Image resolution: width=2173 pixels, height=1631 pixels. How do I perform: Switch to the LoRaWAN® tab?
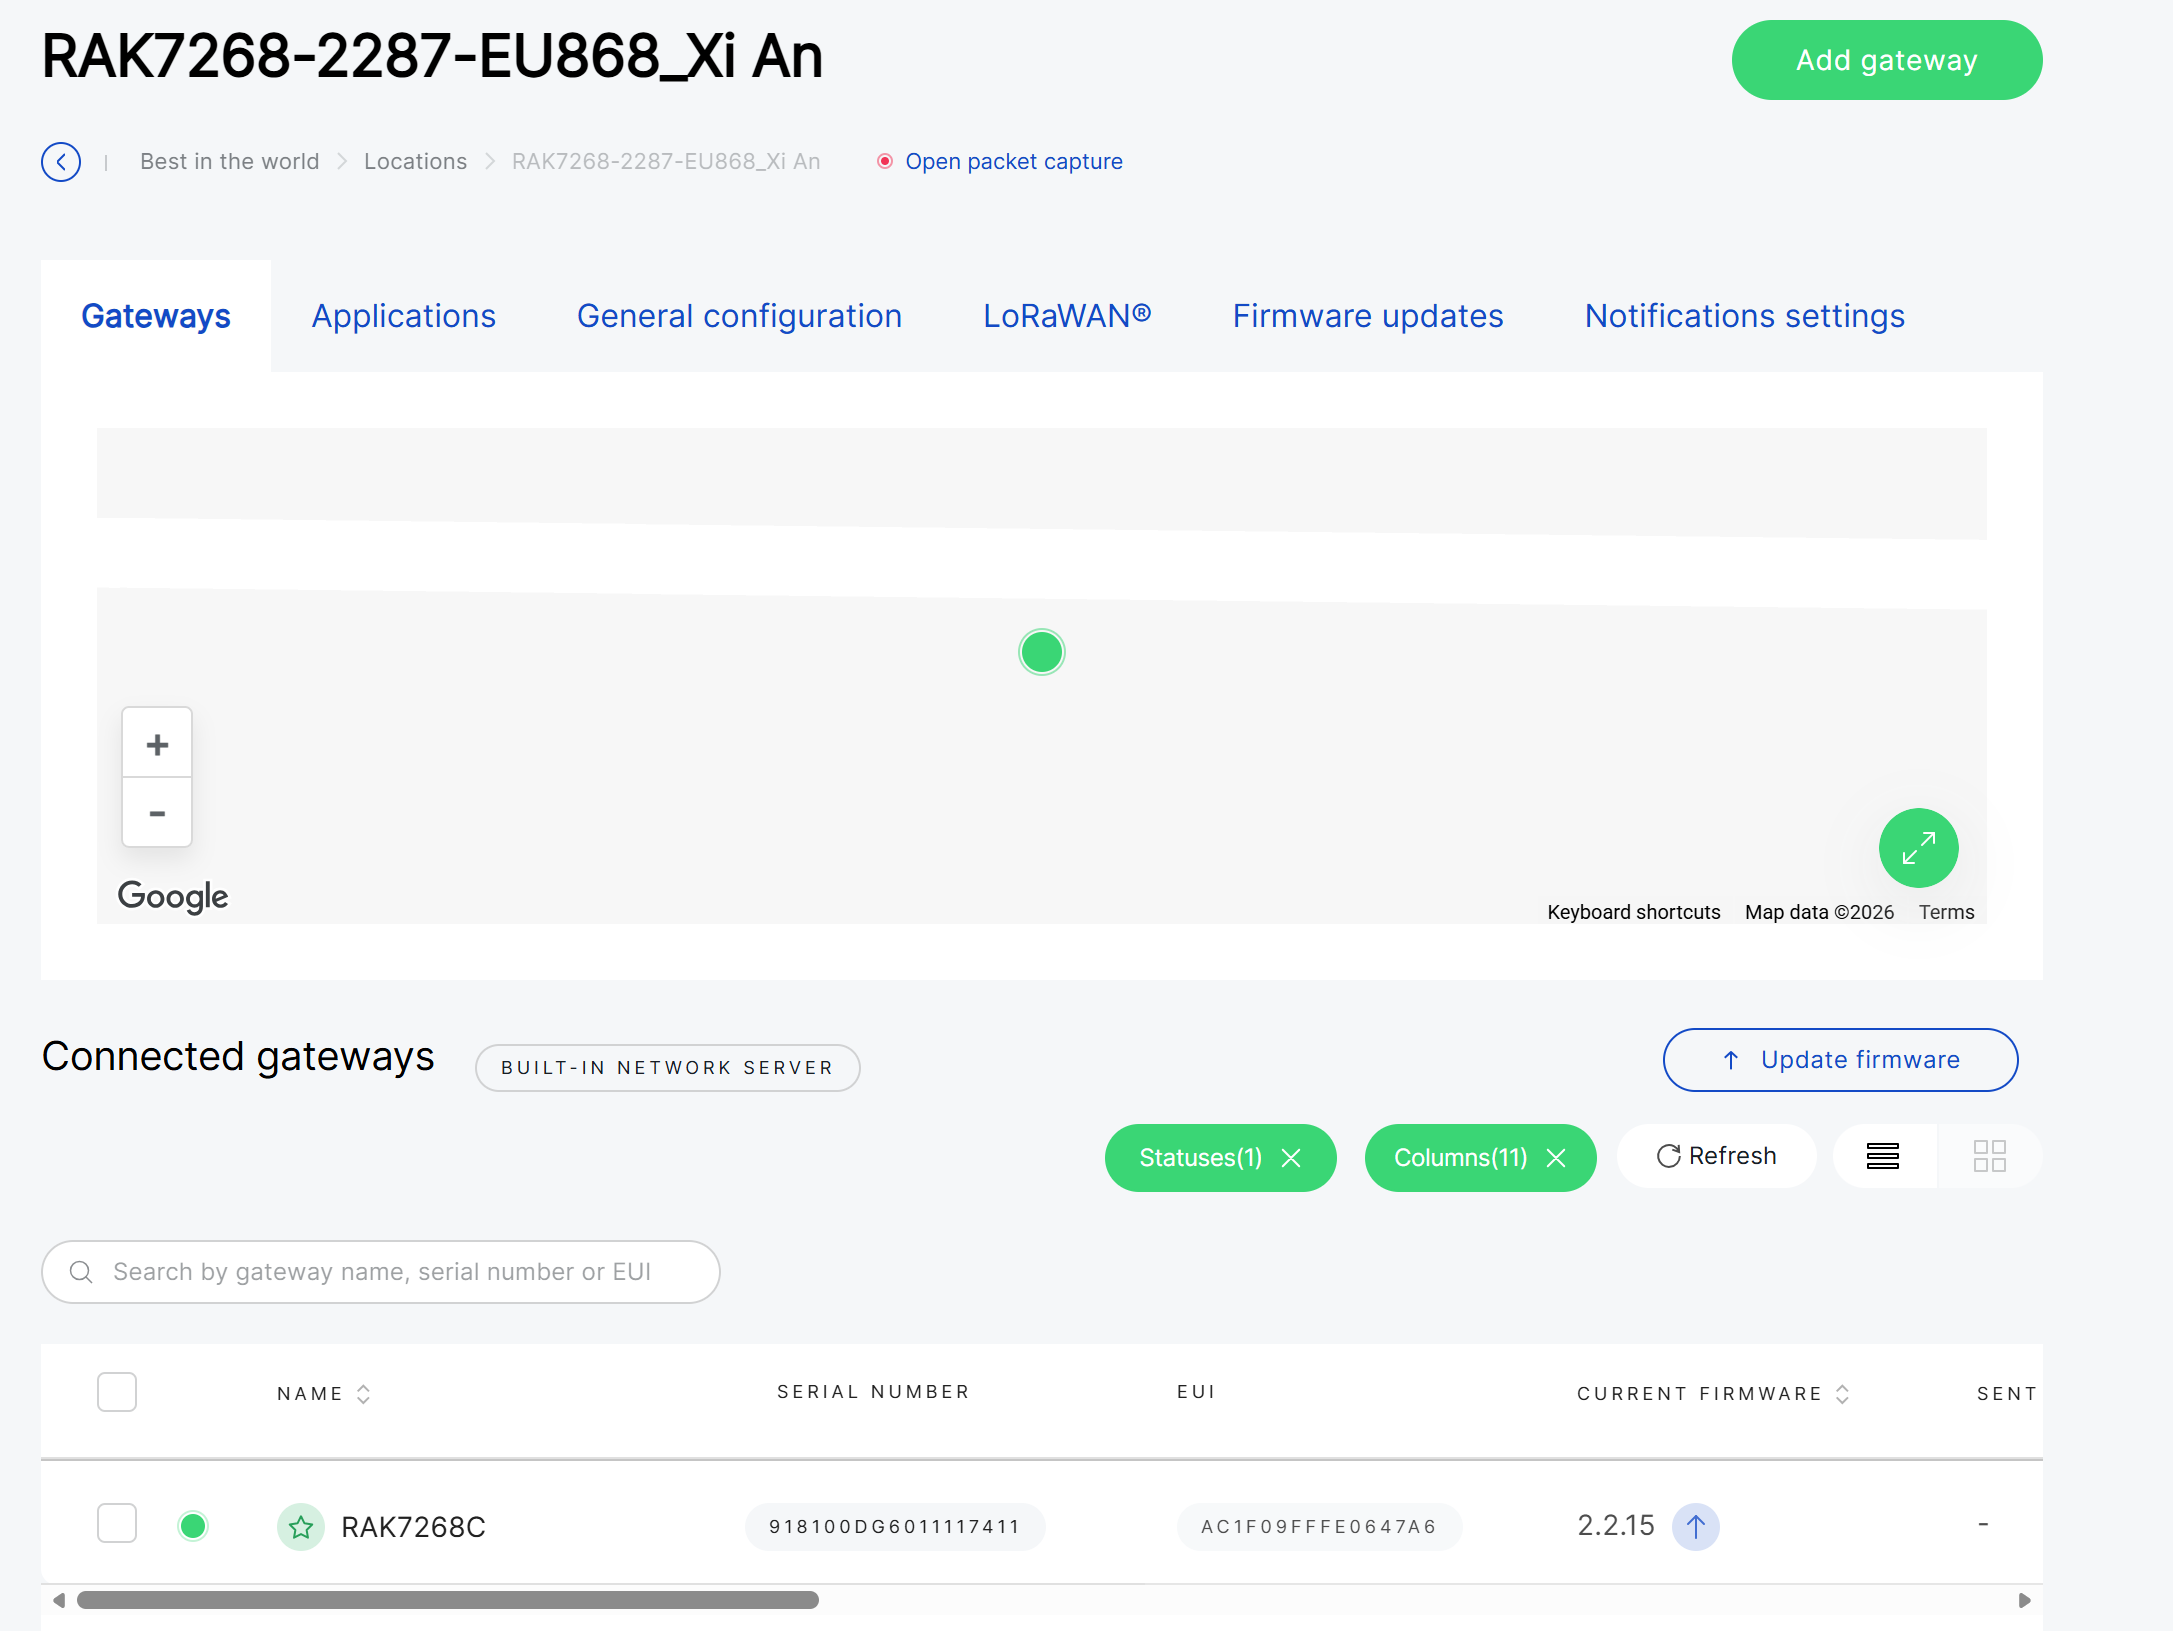[1067, 316]
